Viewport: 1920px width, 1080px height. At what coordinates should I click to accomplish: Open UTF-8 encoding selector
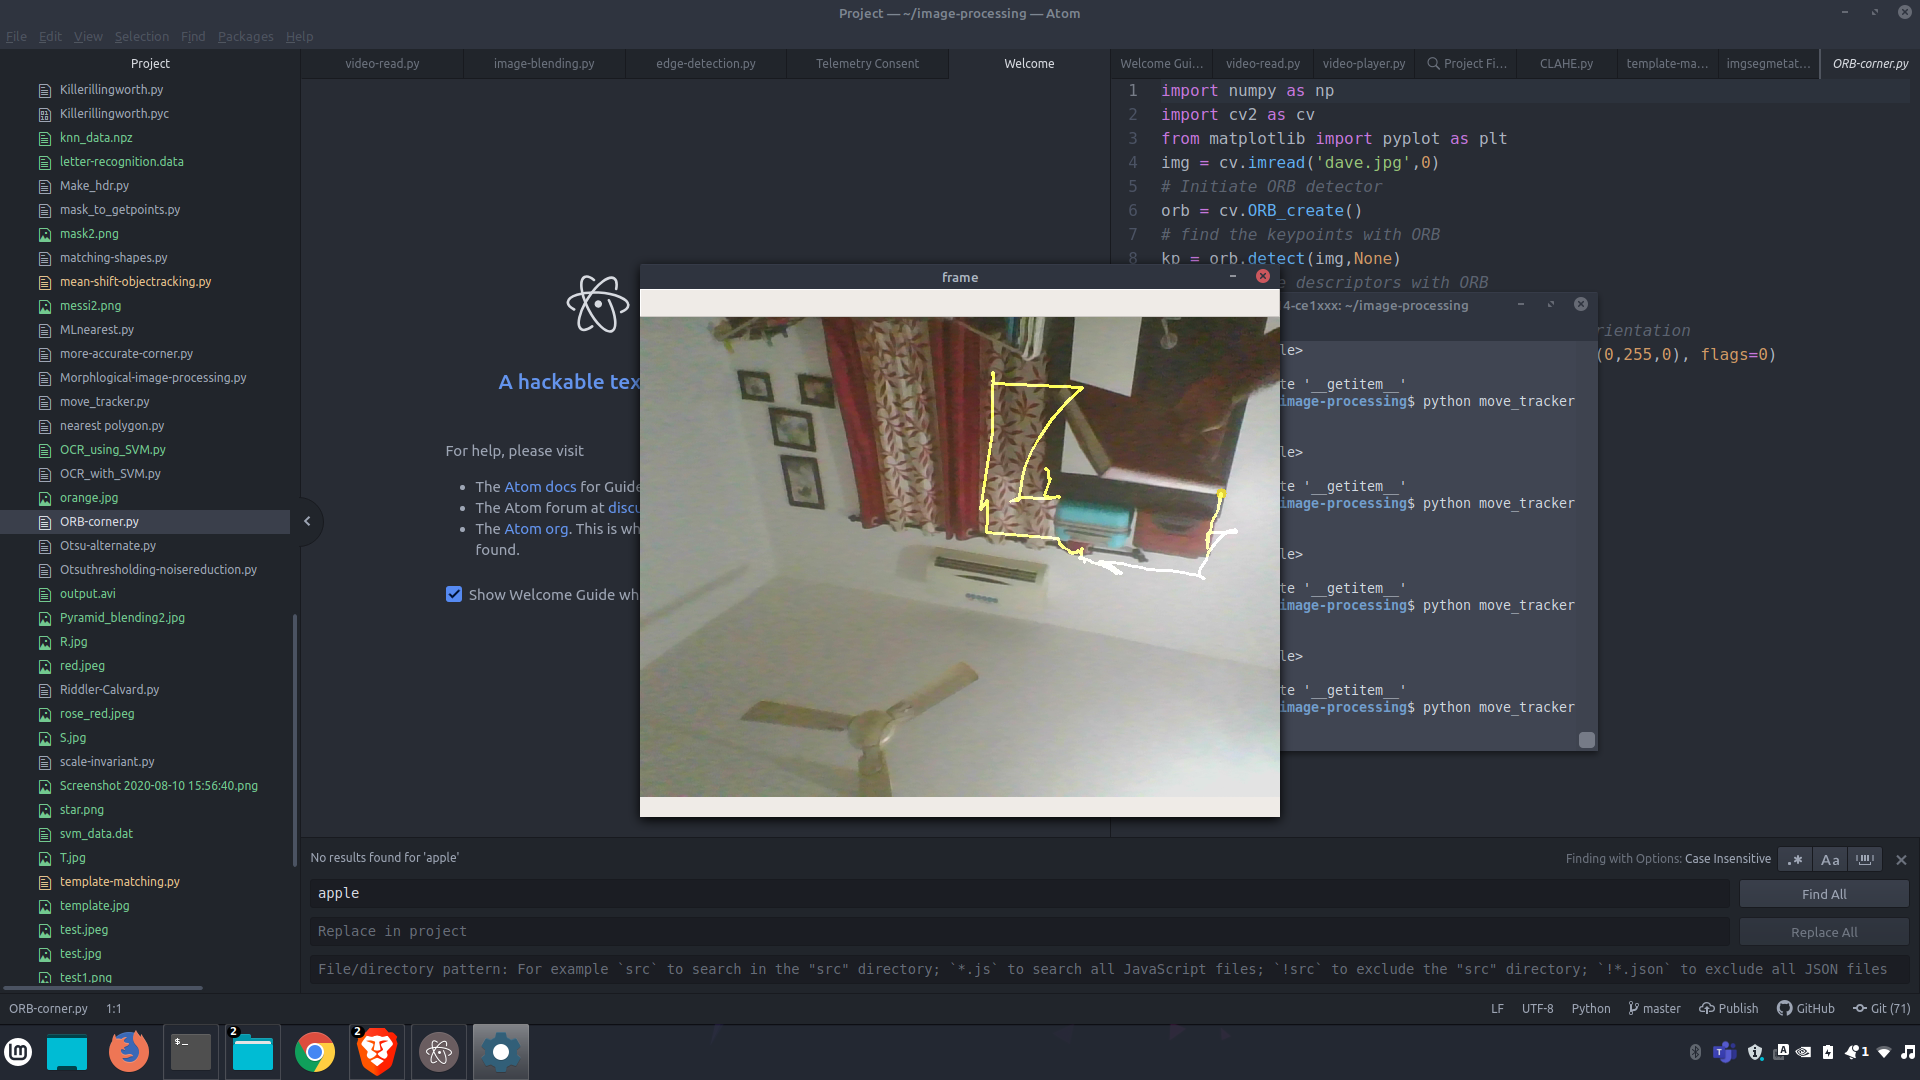coord(1537,1009)
